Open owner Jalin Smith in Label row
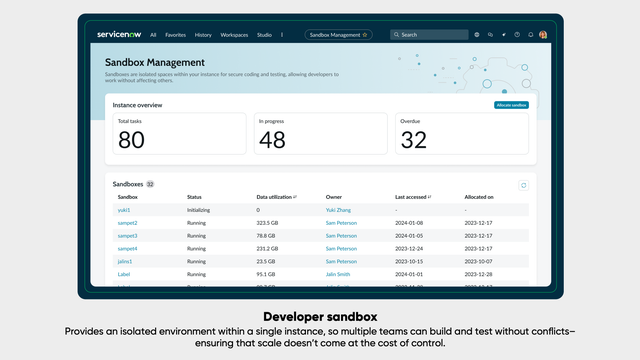This screenshot has width=640, height=360. click(x=338, y=274)
